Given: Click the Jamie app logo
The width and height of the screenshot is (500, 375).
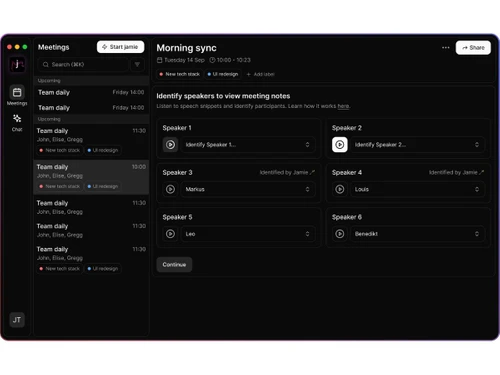Looking at the screenshot, I should click(17, 64).
